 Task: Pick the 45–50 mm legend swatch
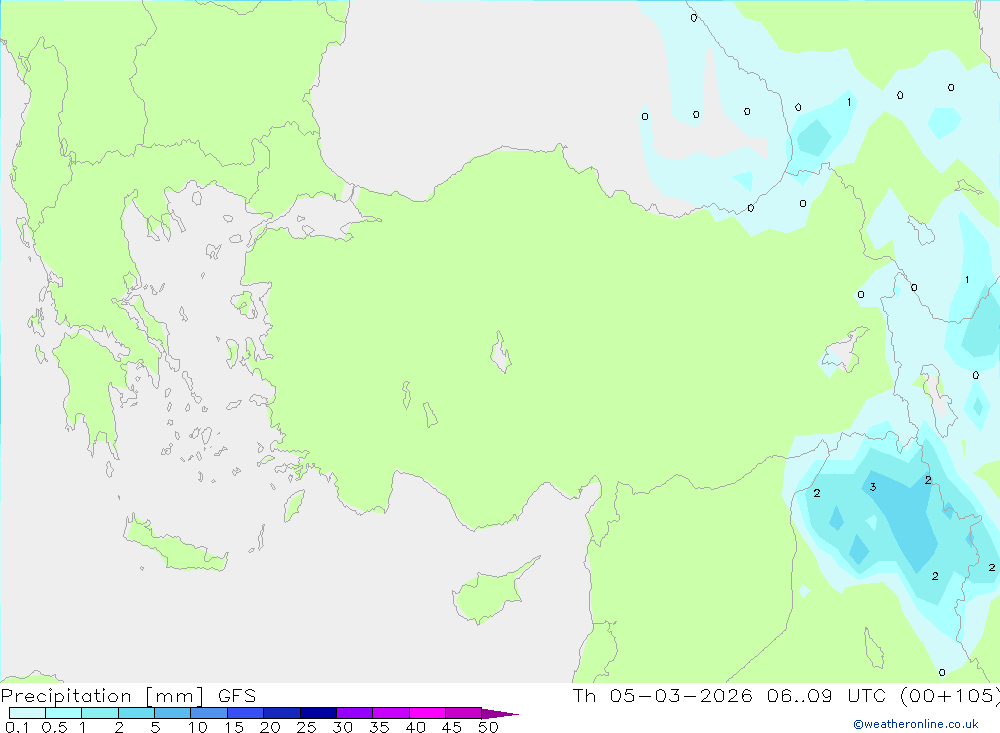[464, 713]
